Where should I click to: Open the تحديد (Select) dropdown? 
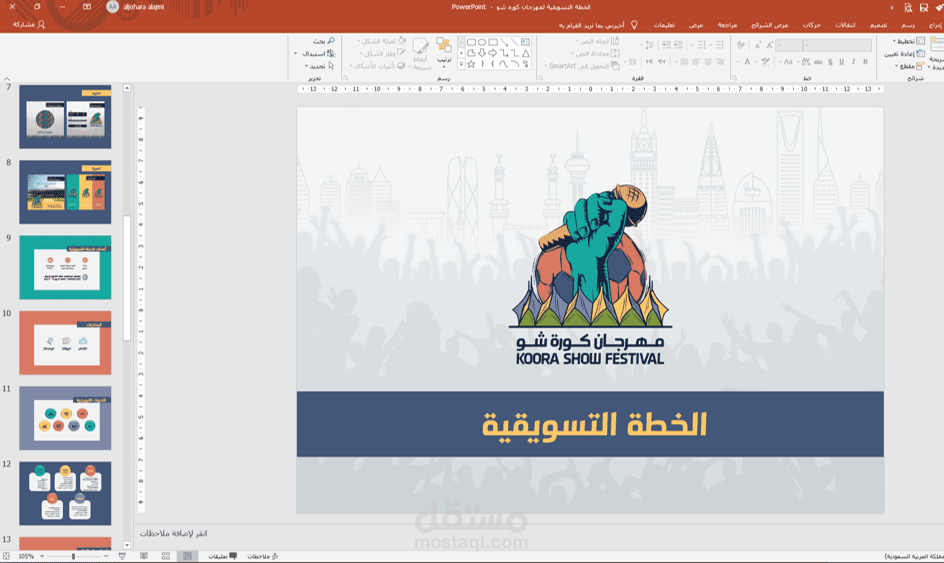[x=320, y=66]
